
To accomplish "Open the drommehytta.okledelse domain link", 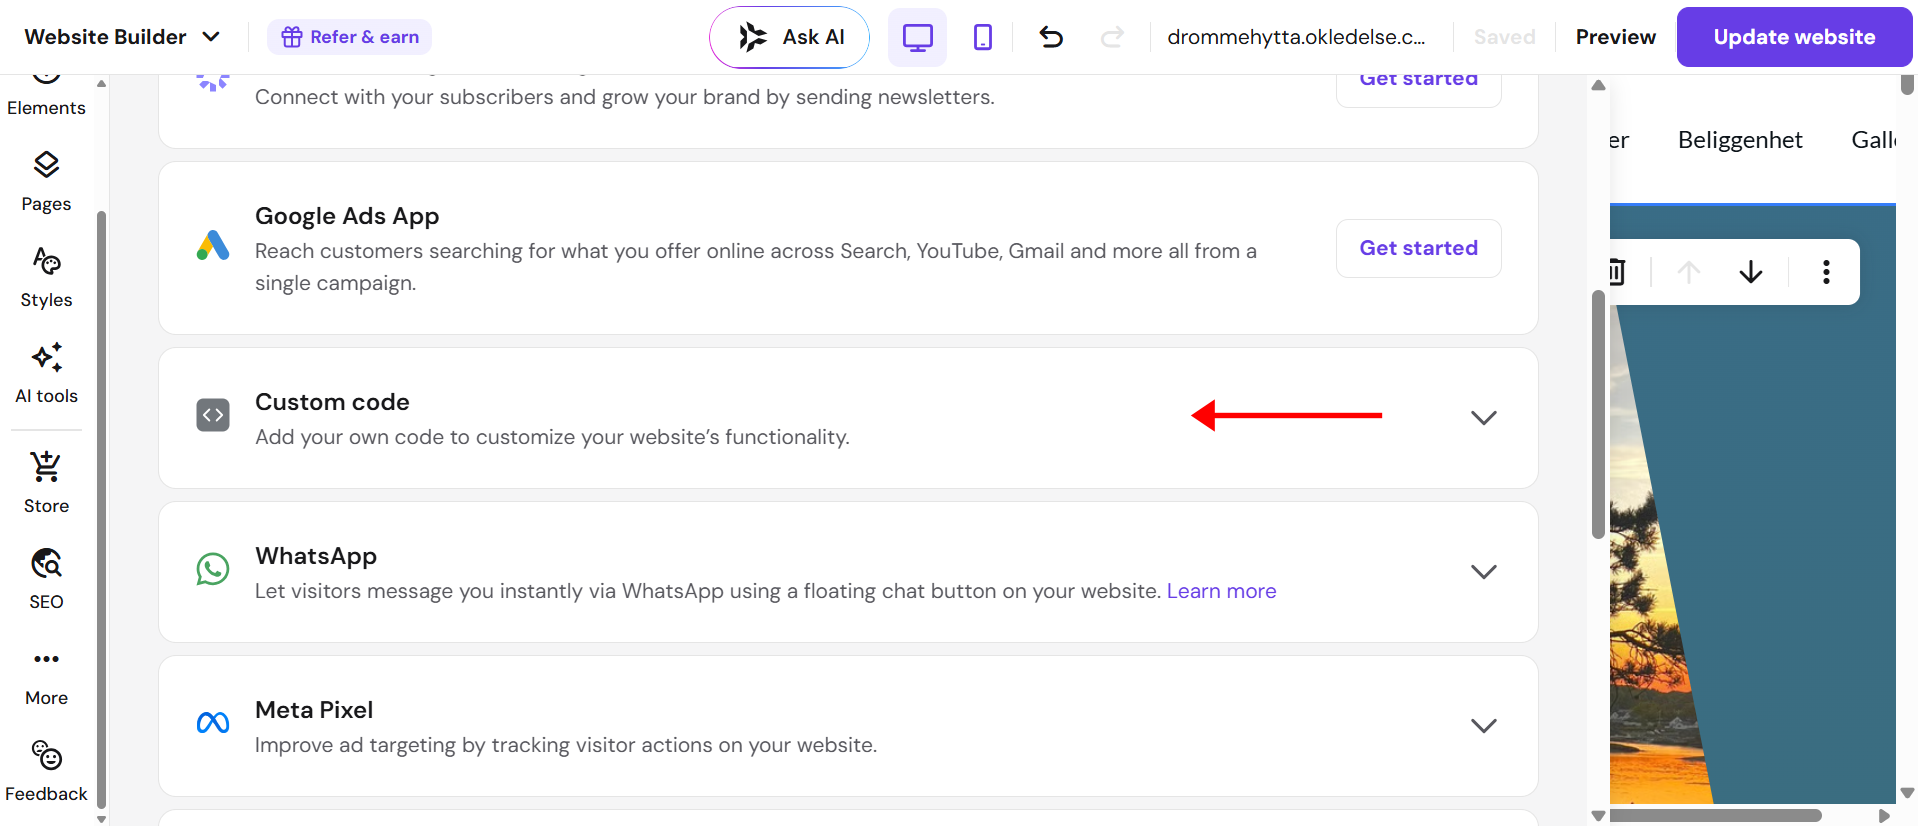I will pyautogui.click(x=1296, y=37).
